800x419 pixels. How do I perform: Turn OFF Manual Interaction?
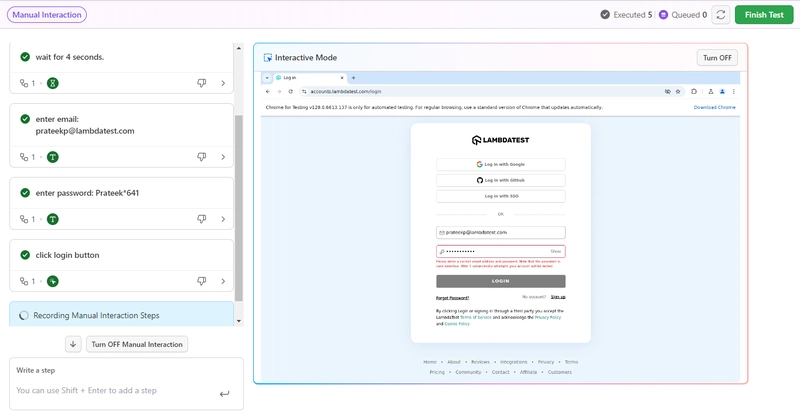point(137,344)
